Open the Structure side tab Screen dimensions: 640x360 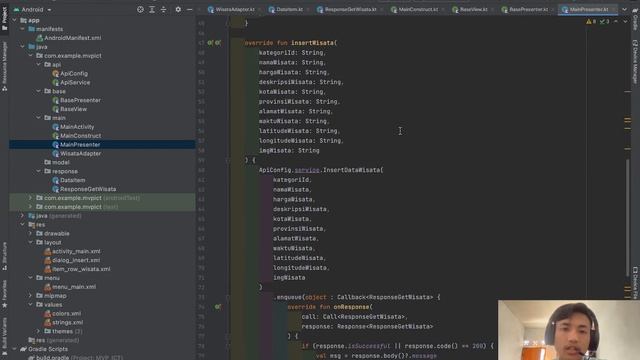point(4,256)
